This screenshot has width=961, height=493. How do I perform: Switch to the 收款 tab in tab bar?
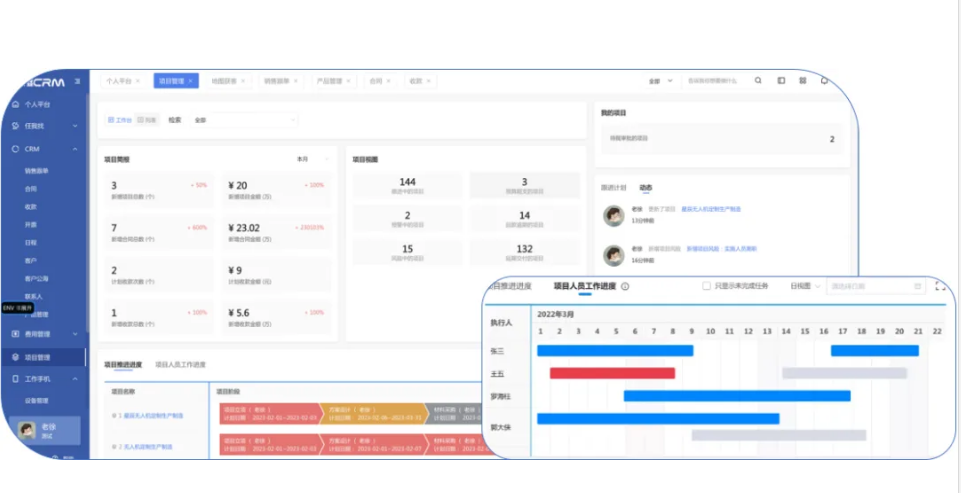[x=416, y=81]
